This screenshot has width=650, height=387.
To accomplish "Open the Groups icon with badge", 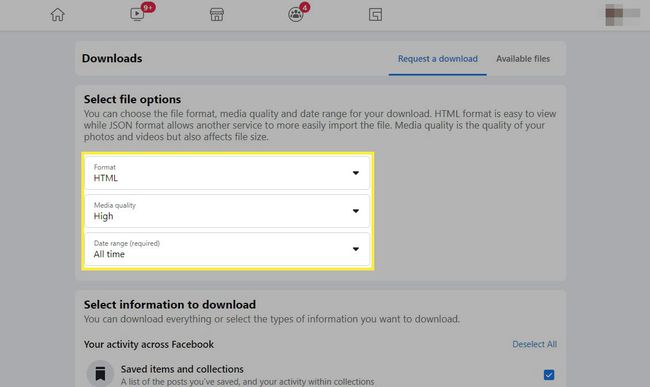I will coord(296,15).
